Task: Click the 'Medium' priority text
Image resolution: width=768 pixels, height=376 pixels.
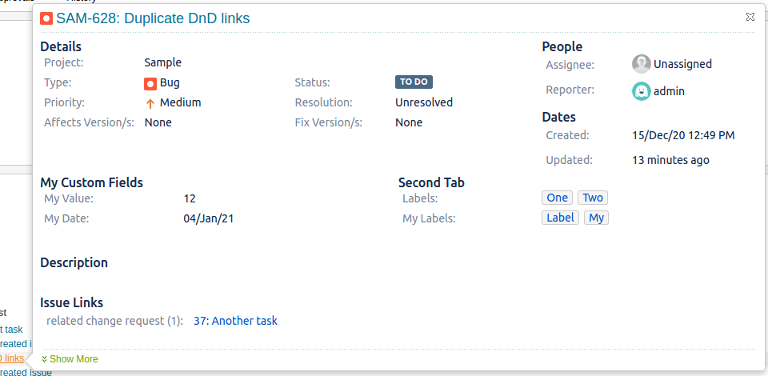Action: click(x=180, y=103)
